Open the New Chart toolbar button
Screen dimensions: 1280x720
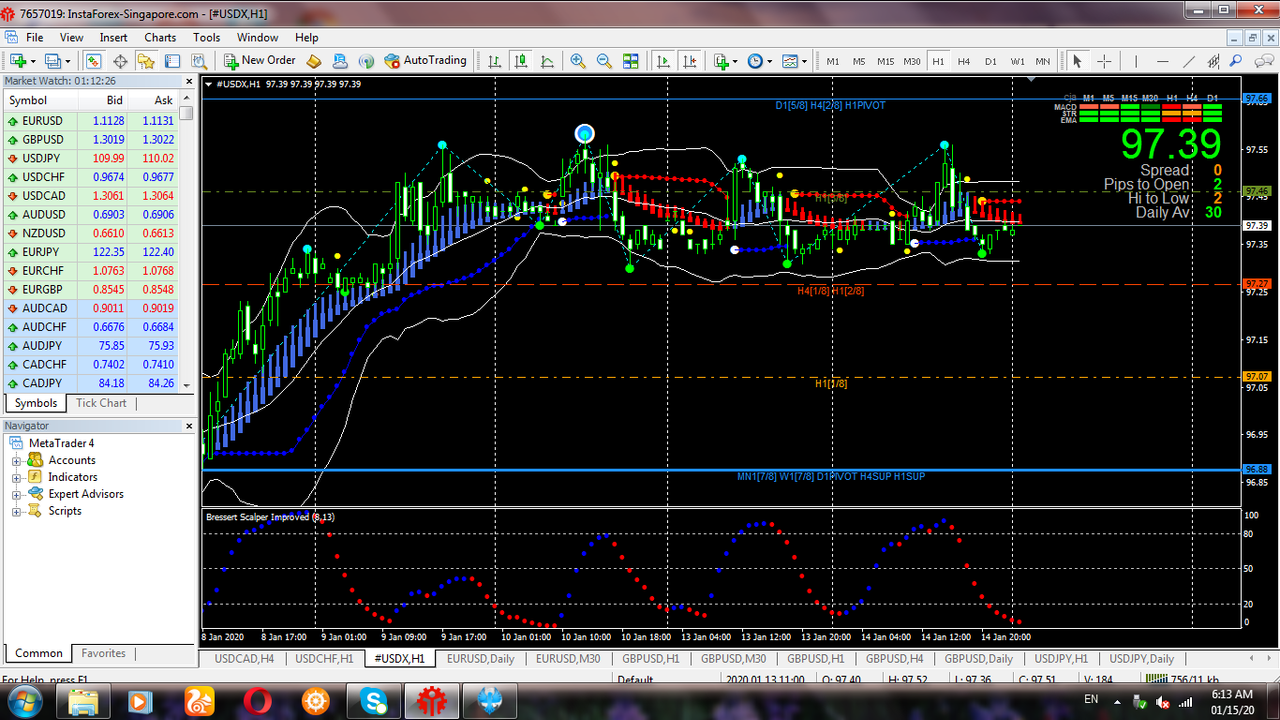[17, 61]
